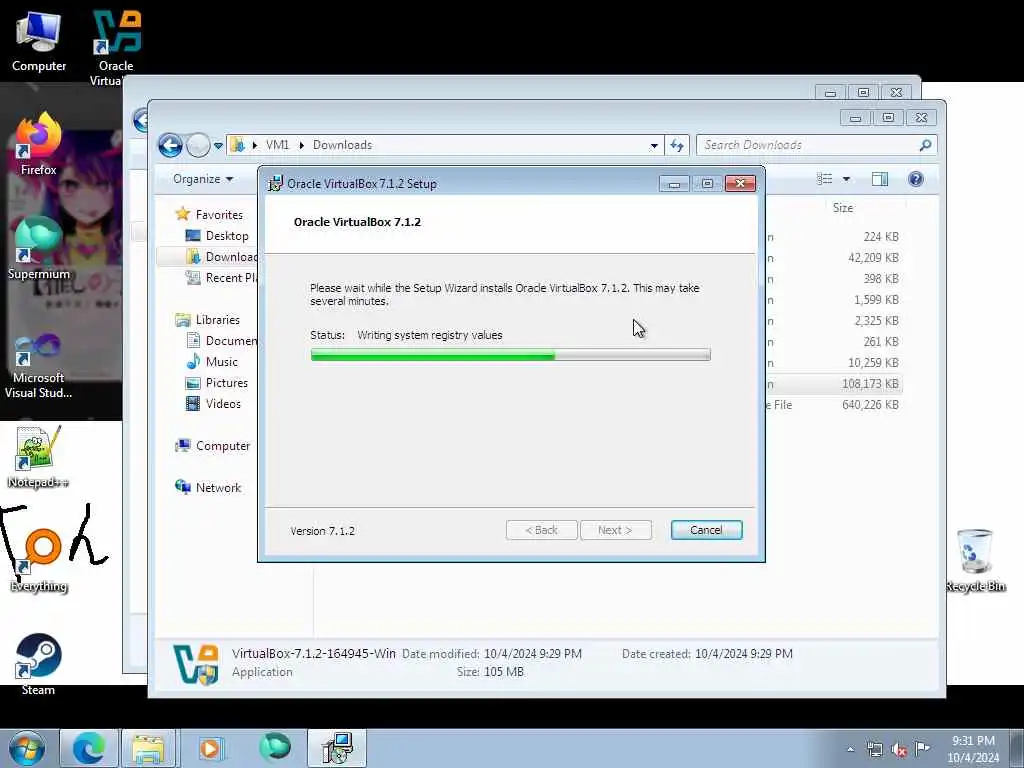Screen dimensions: 1024x768
Task: Select Libraries in navigation pane
Action: 217,319
